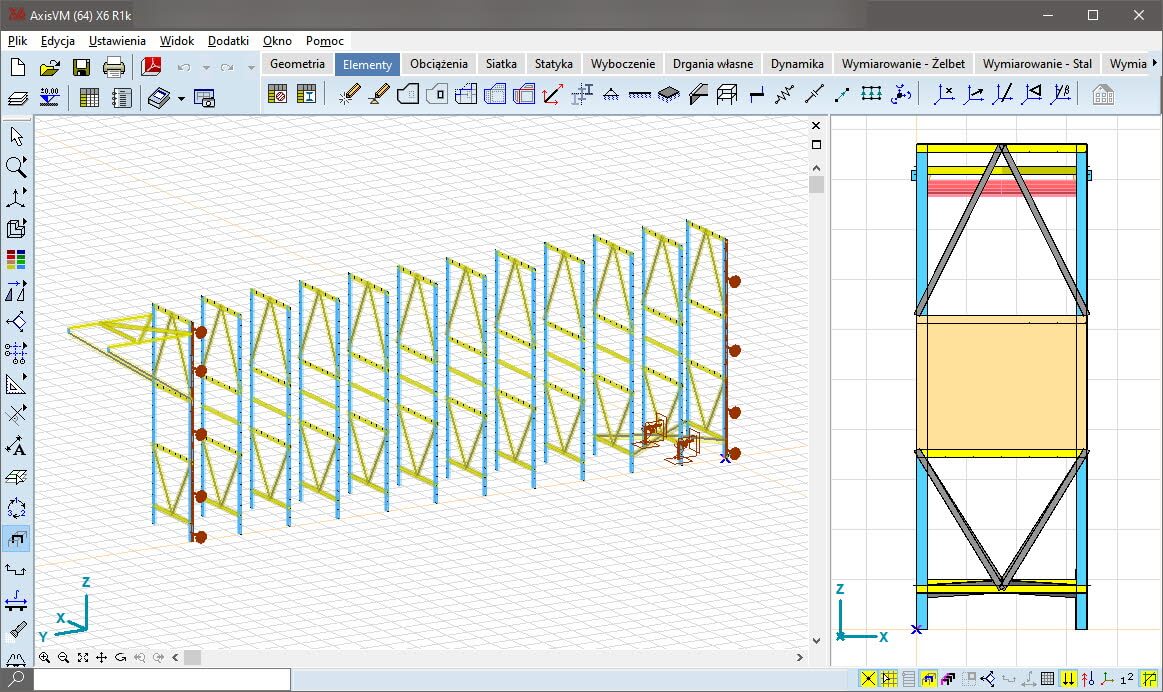Toggle load arrows display in status bar

point(1069,679)
